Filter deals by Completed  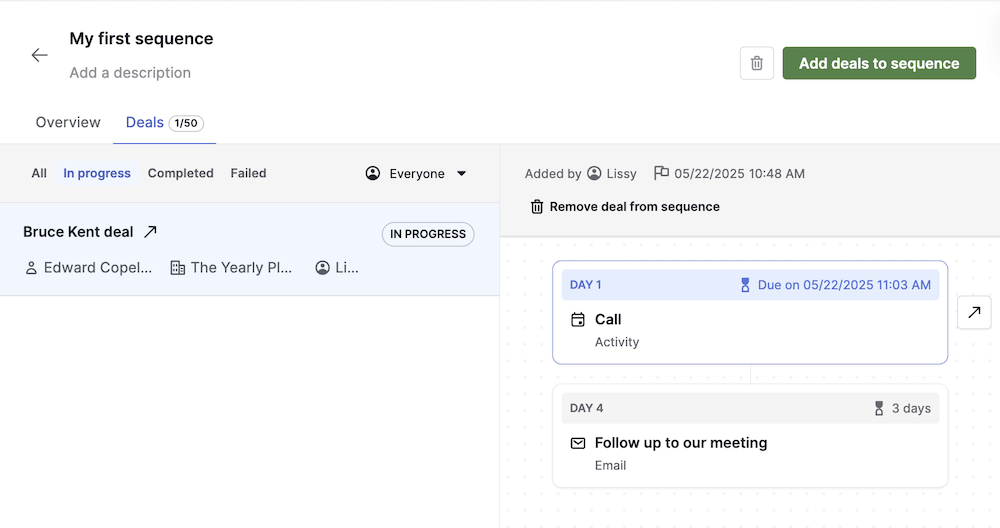pyautogui.click(x=181, y=173)
